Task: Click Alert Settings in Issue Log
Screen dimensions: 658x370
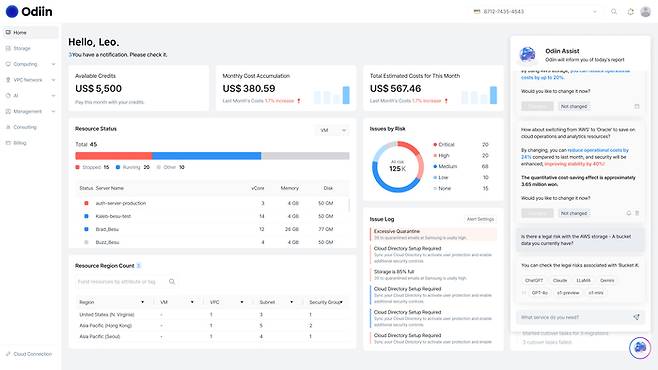Action: (480, 219)
